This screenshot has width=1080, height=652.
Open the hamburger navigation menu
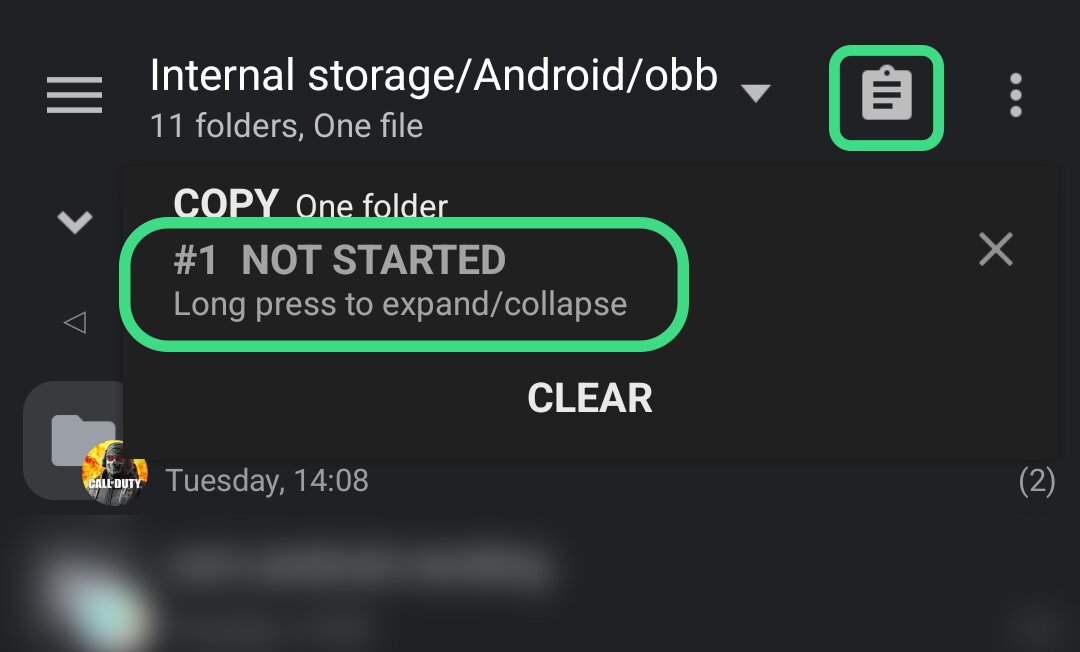pos(74,95)
